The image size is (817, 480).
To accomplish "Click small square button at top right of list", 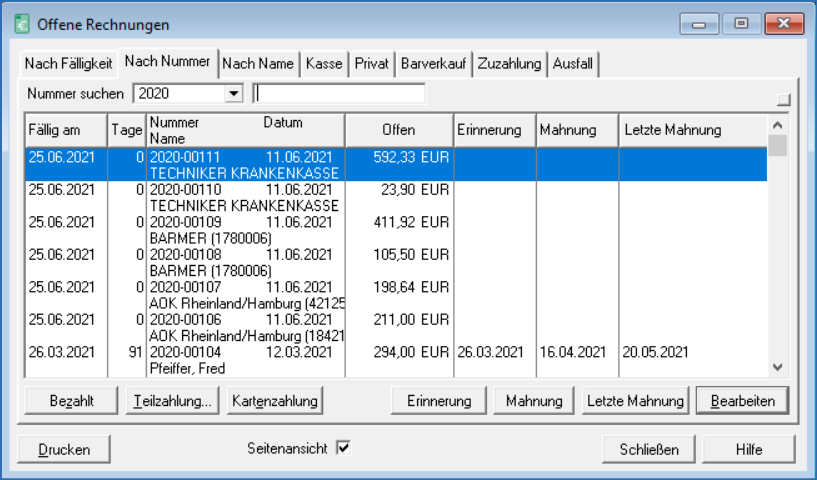I will [783, 99].
